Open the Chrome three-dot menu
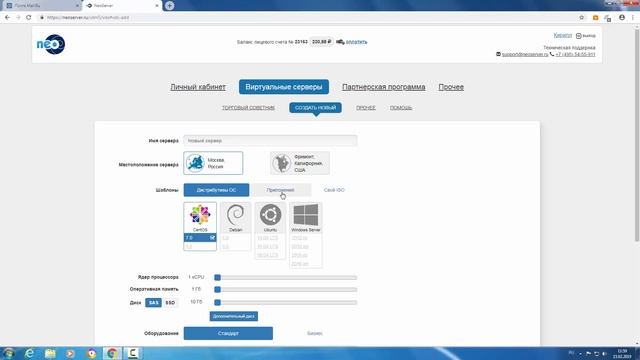Viewport: 640px width, 360px height. tap(633, 18)
